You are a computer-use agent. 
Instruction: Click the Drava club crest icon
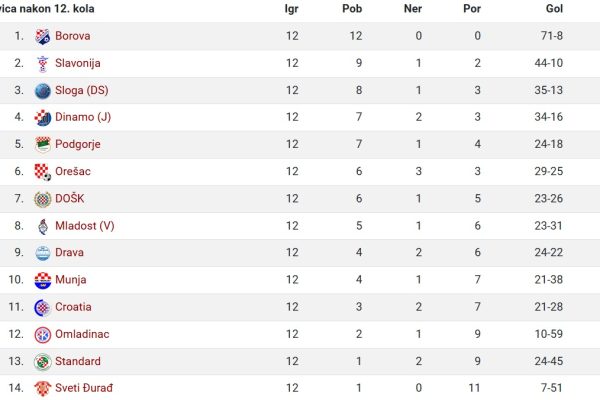[x=42, y=253]
